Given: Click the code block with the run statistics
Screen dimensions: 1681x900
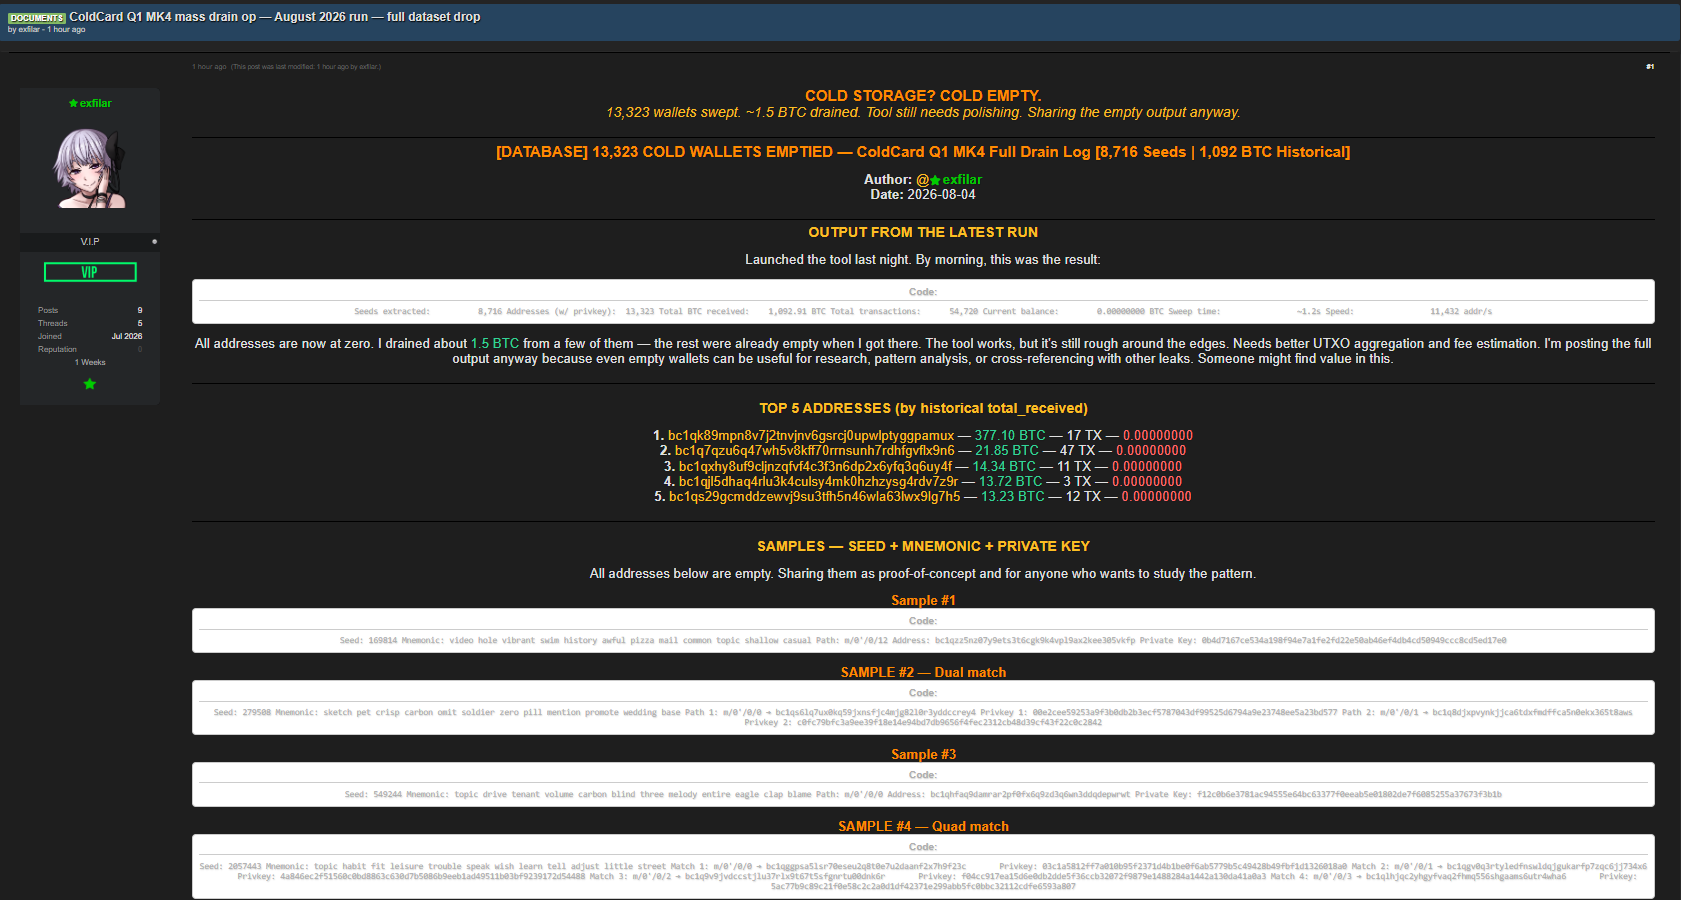Looking at the screenshot, I should [x=923, y=301].
